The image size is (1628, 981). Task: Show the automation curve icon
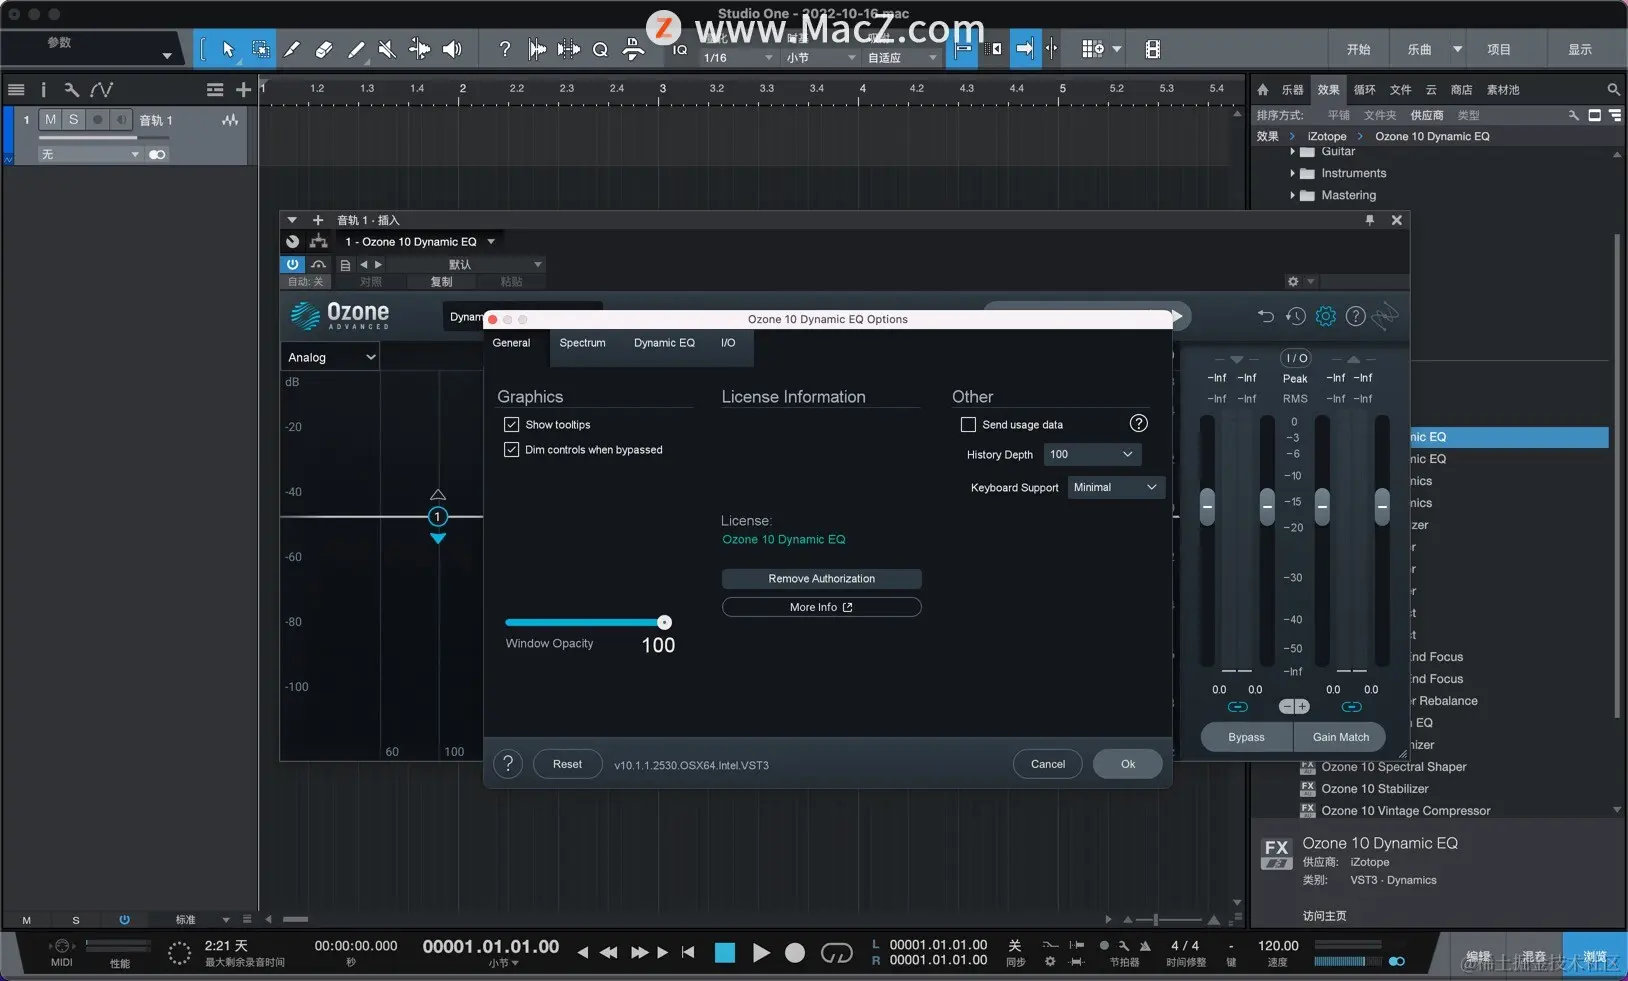coord(101,89)
